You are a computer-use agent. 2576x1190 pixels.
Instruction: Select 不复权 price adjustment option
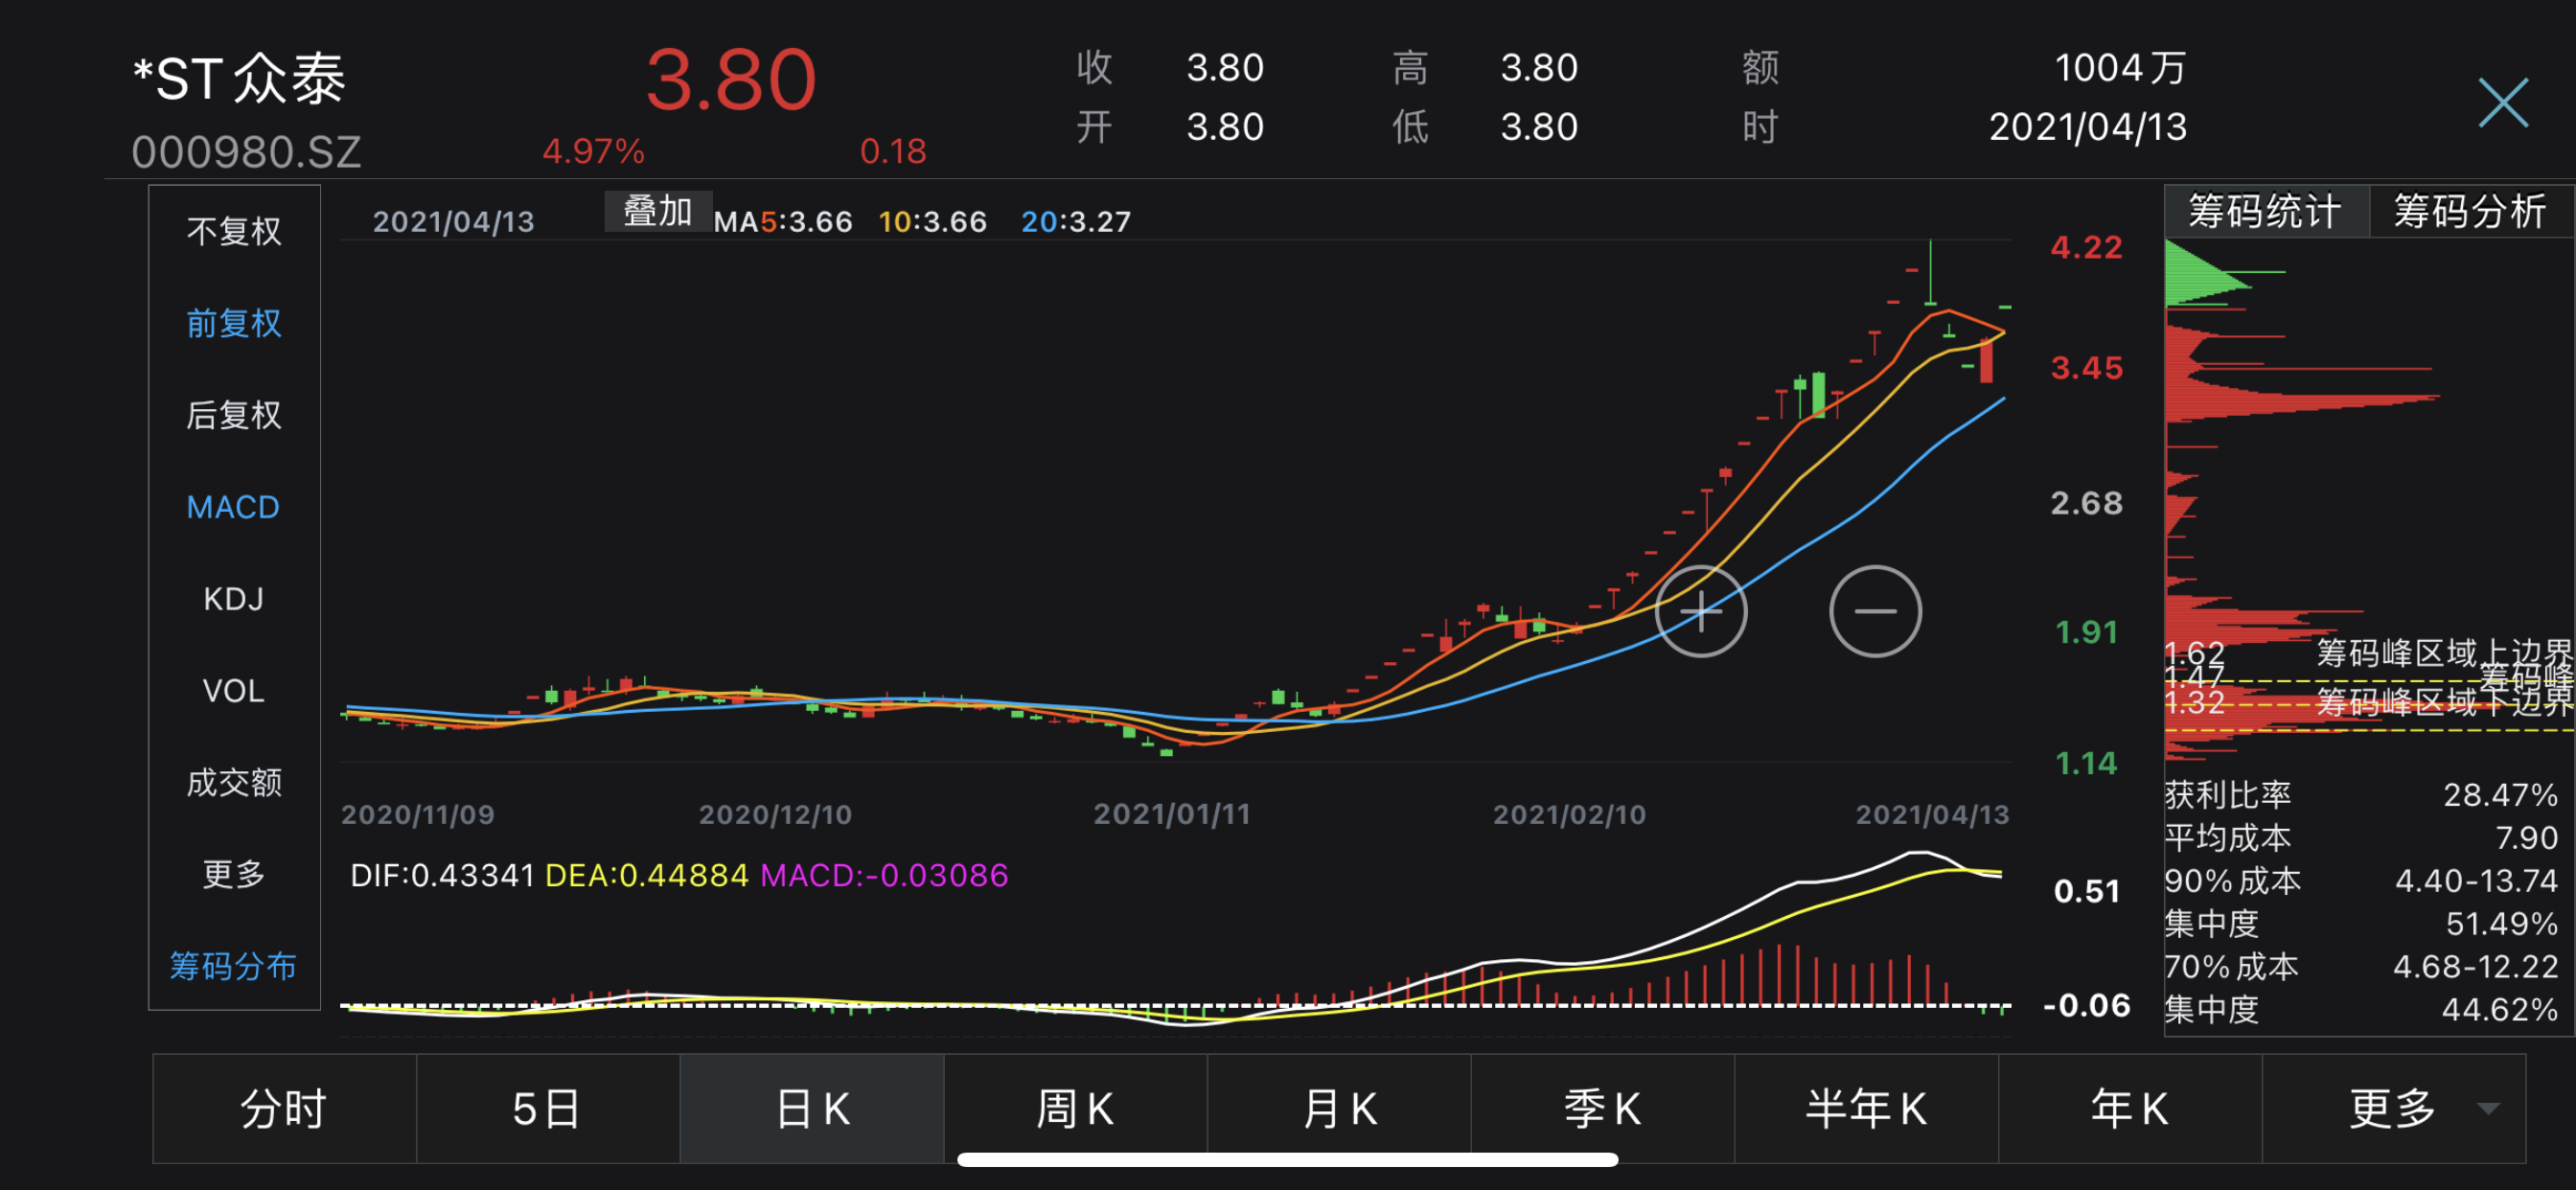(x=234, y=232)
